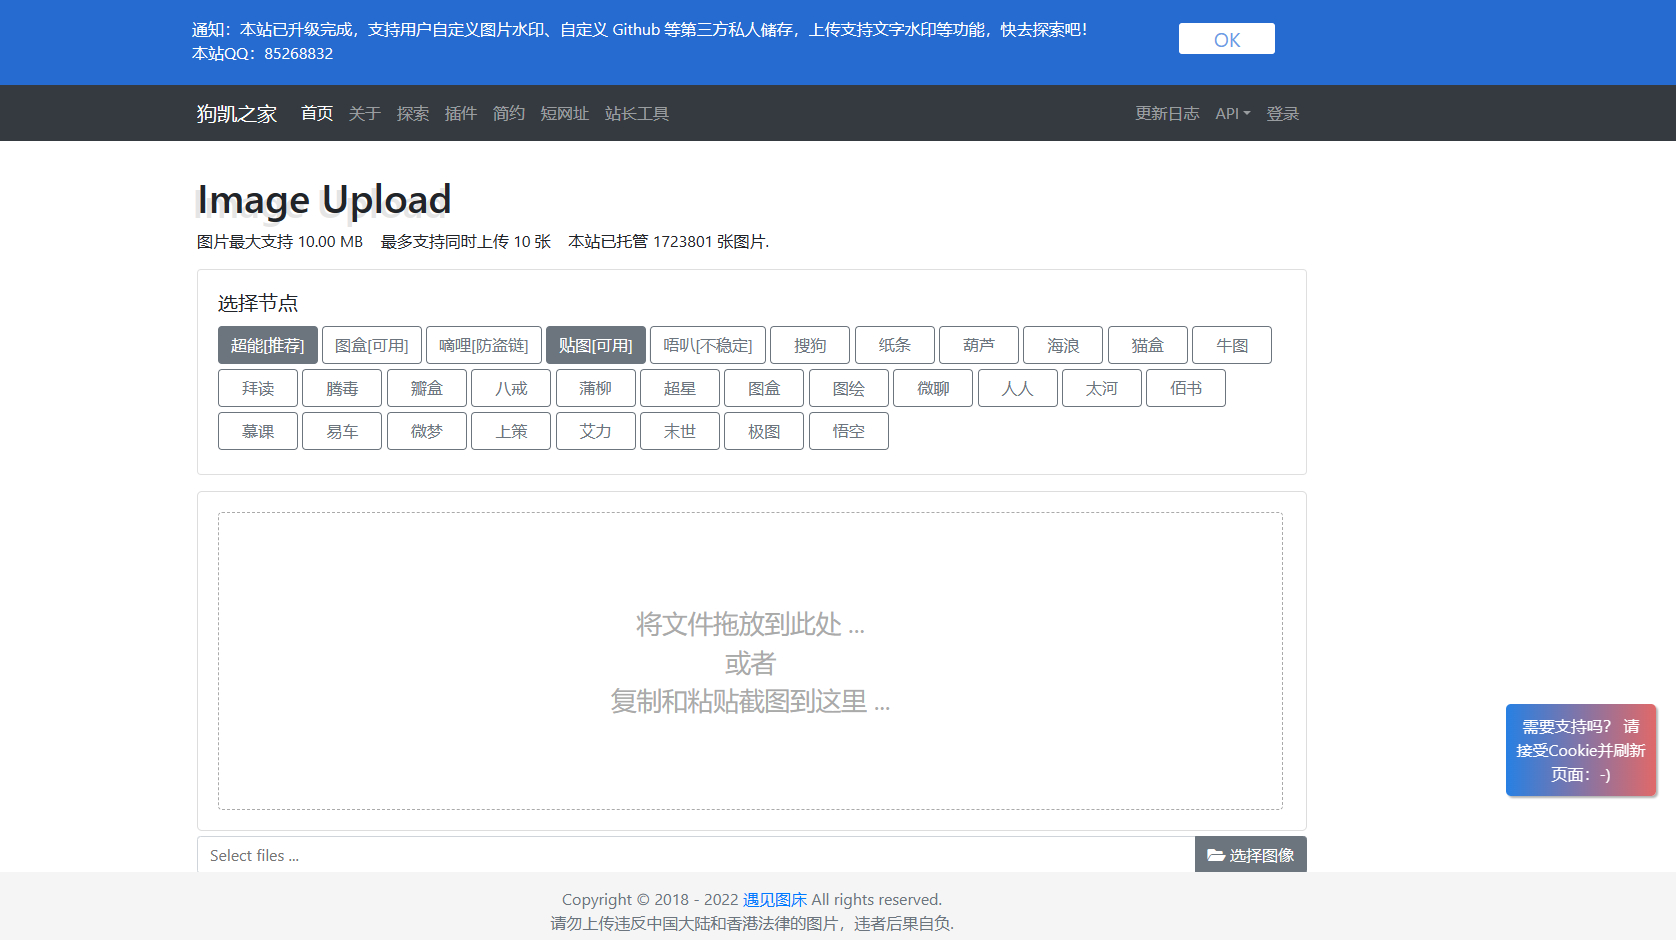Pick the 太河 node button
Viewport: 1676px width, 940px height.
[x=1102, y=388]
